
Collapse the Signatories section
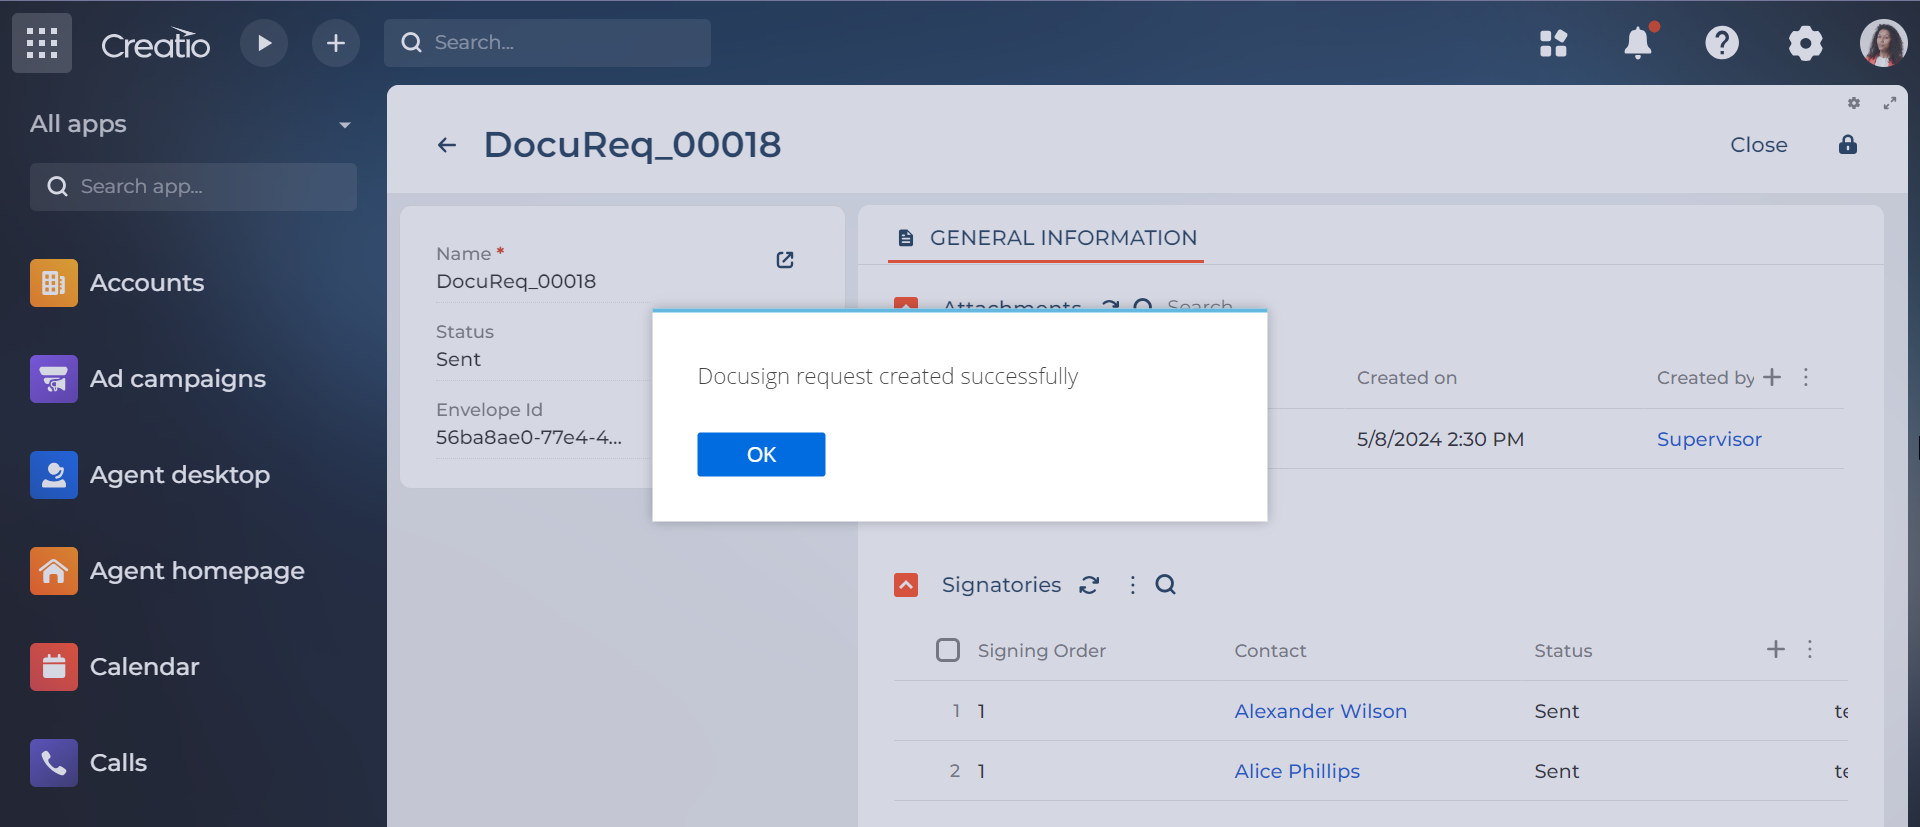pyautogui.click(x=906, y=585)
